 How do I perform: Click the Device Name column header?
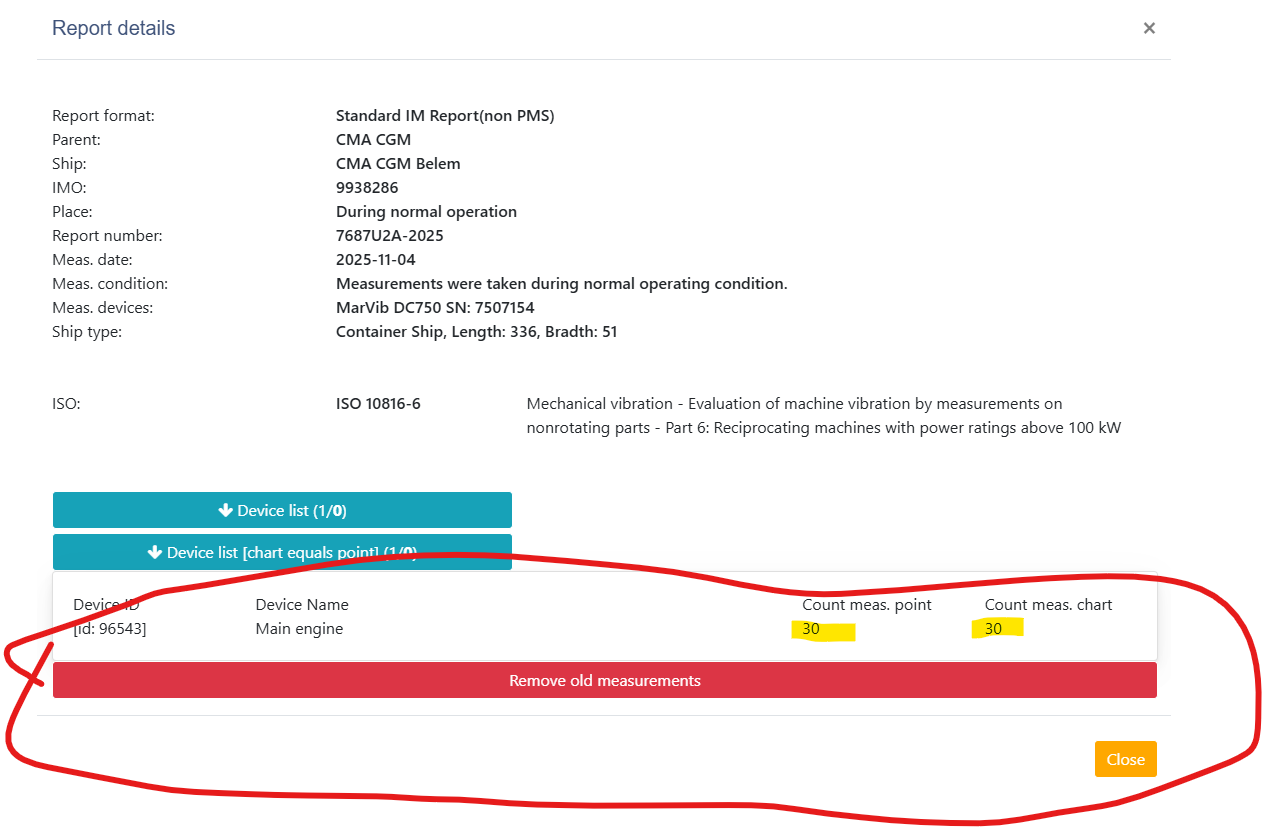(302, 604)
